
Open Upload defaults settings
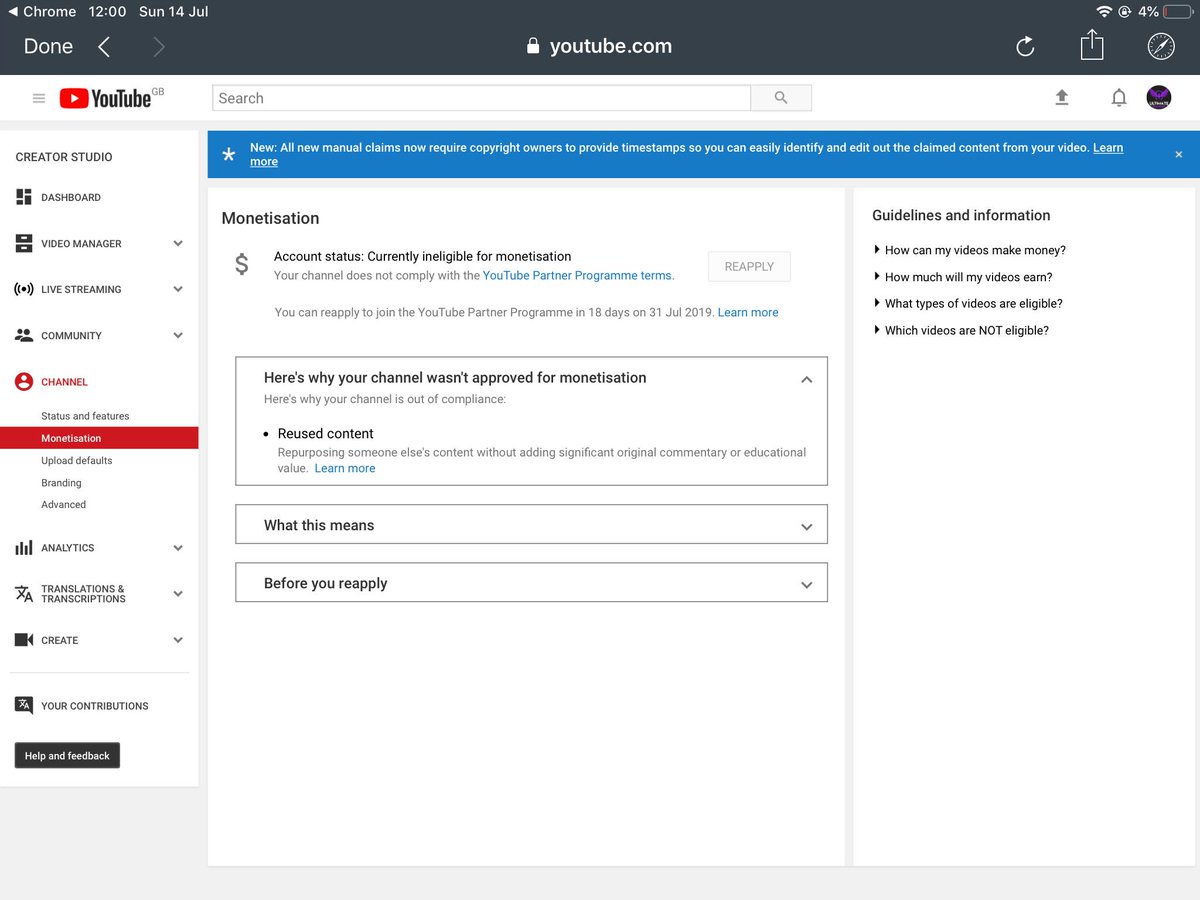pos(77,460)
